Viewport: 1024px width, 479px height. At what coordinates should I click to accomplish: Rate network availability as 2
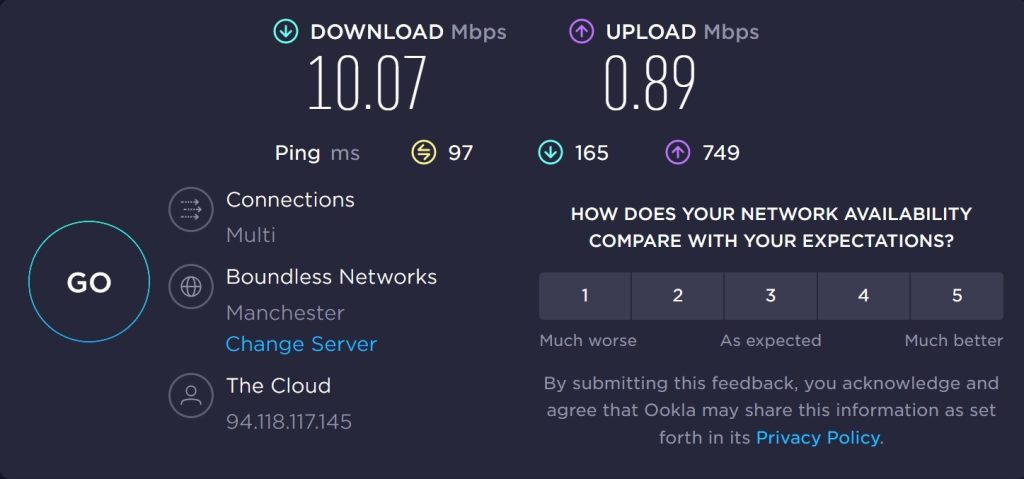point(677,296)
